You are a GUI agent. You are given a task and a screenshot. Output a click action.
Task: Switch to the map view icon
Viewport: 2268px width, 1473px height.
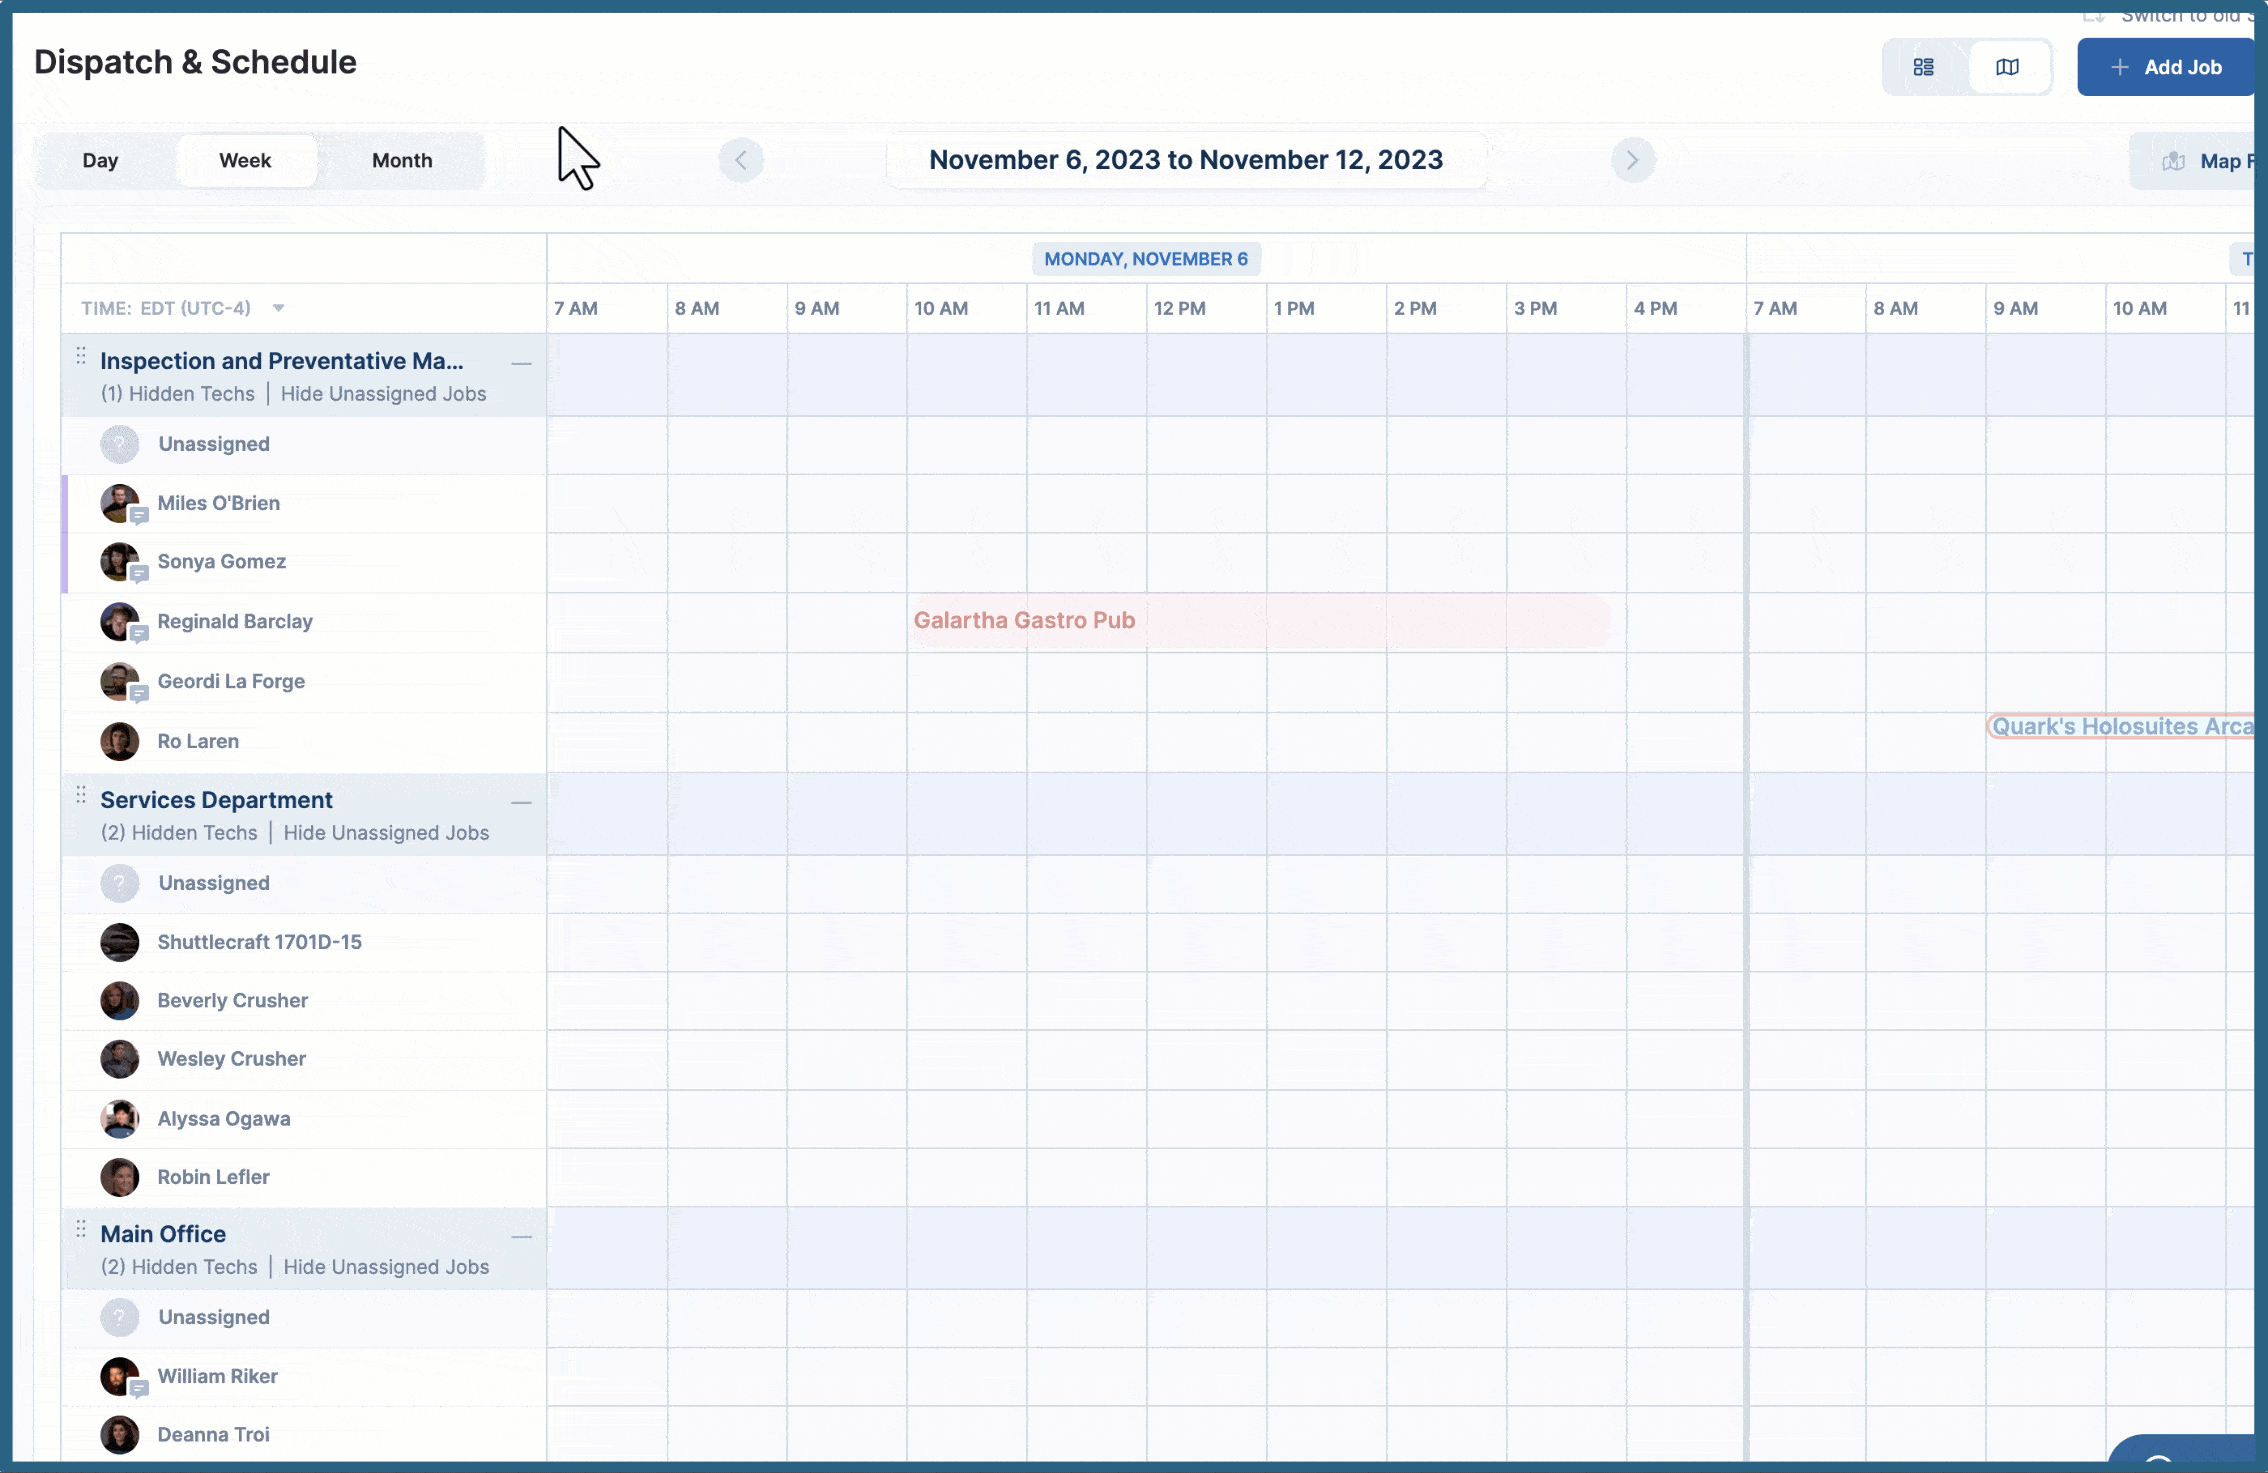click(2007, 67)
